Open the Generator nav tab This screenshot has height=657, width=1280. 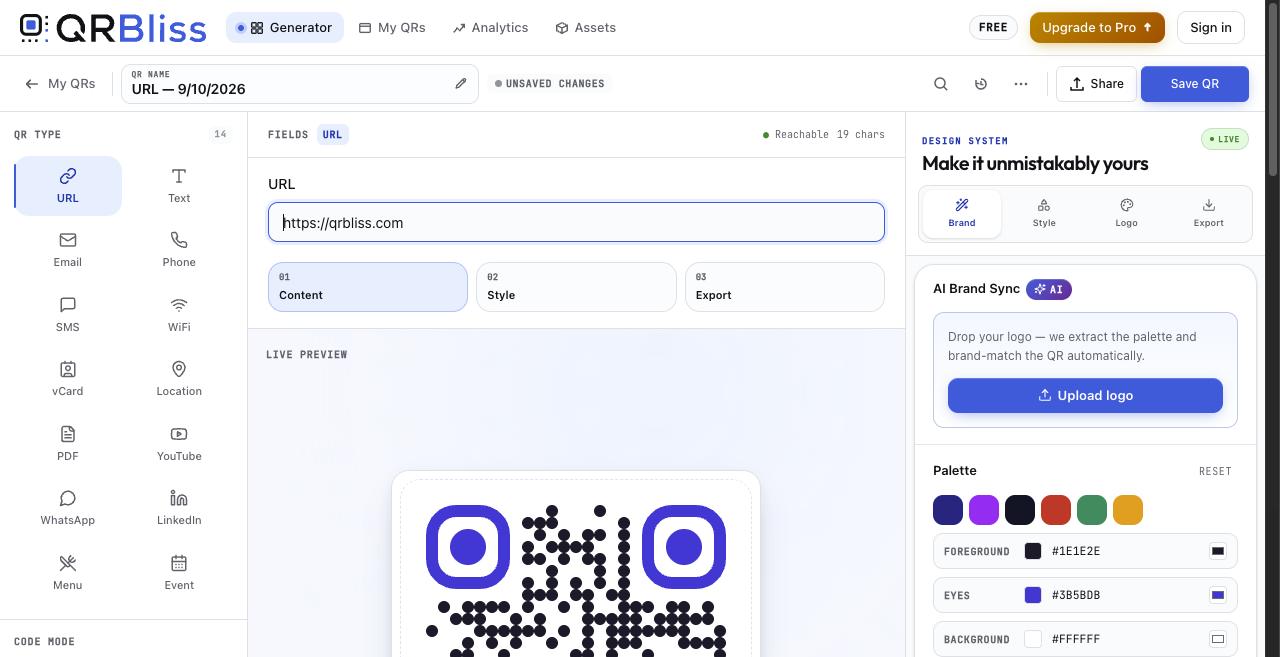(x=285, y=28)
